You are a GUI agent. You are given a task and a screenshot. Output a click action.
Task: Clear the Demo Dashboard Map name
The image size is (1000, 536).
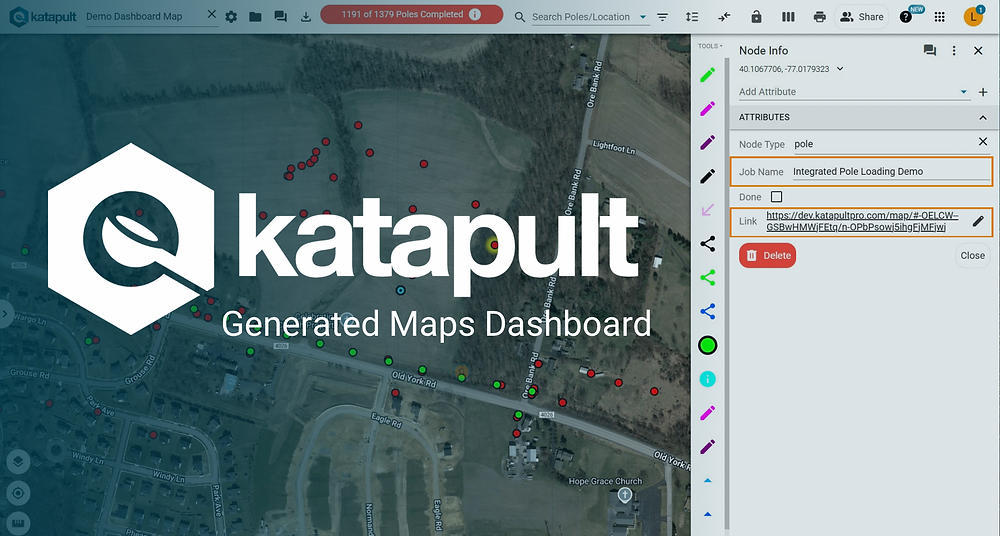click(212, 14)
